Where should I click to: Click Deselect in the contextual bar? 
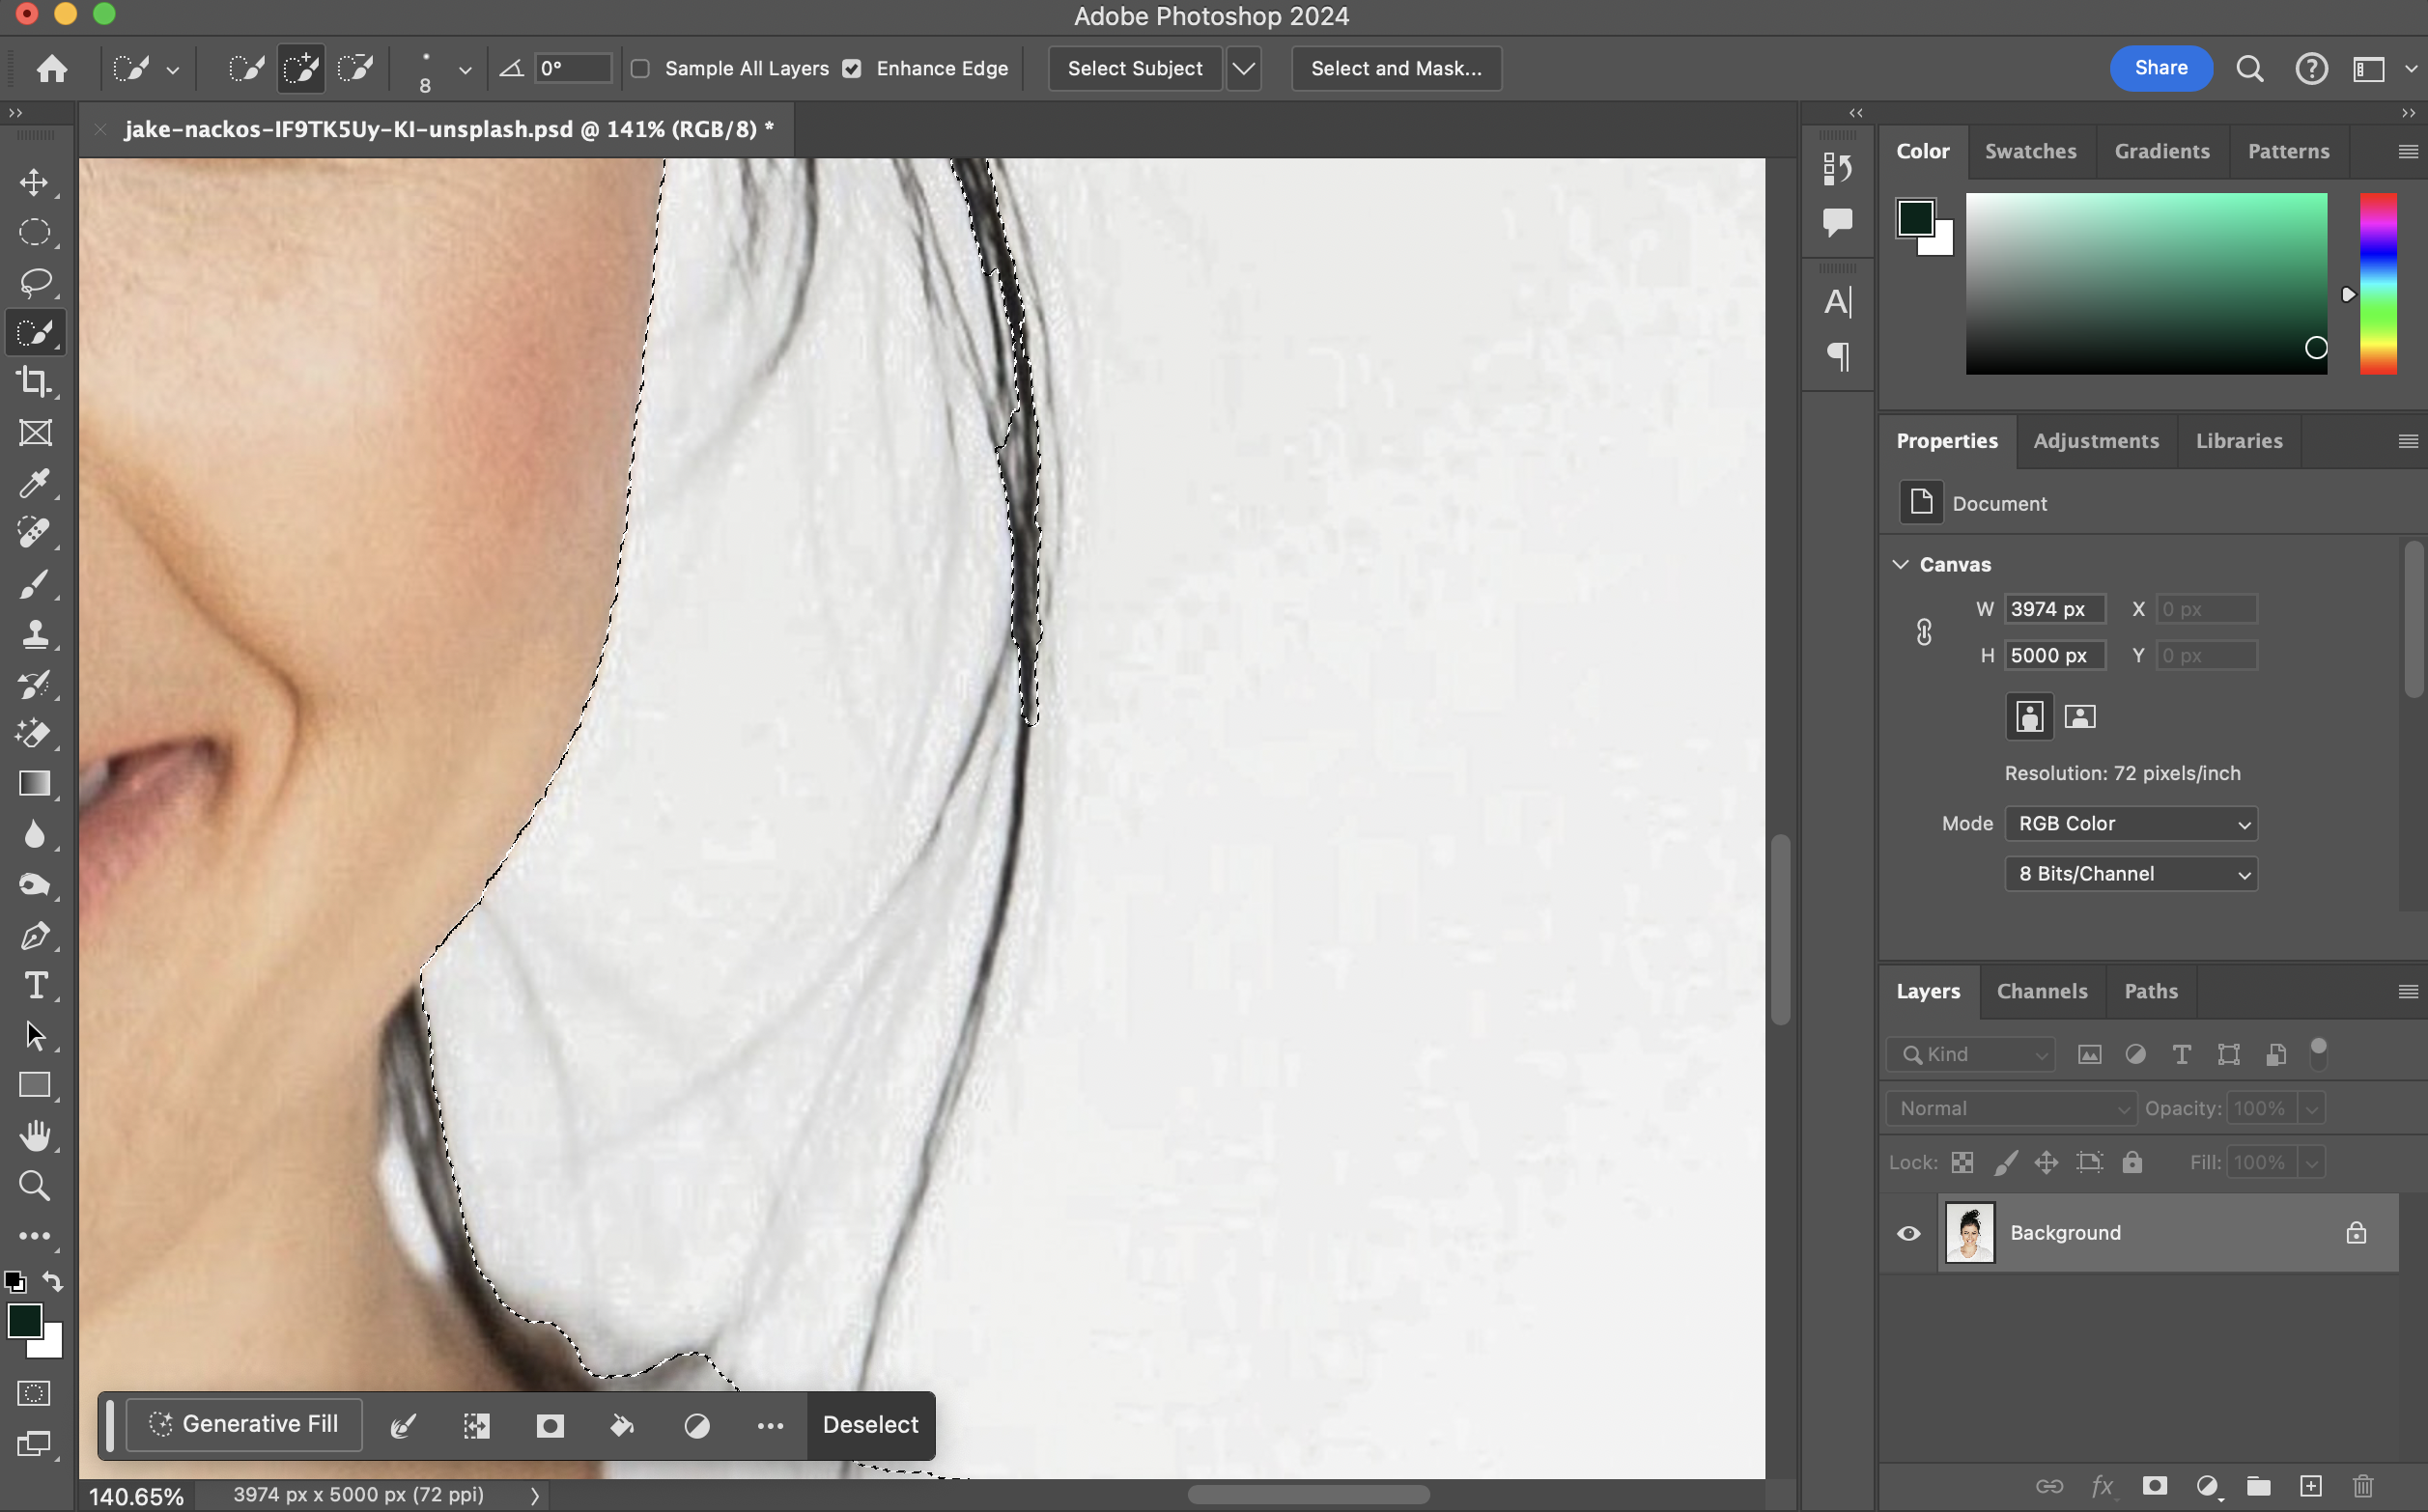[870, 1425]
